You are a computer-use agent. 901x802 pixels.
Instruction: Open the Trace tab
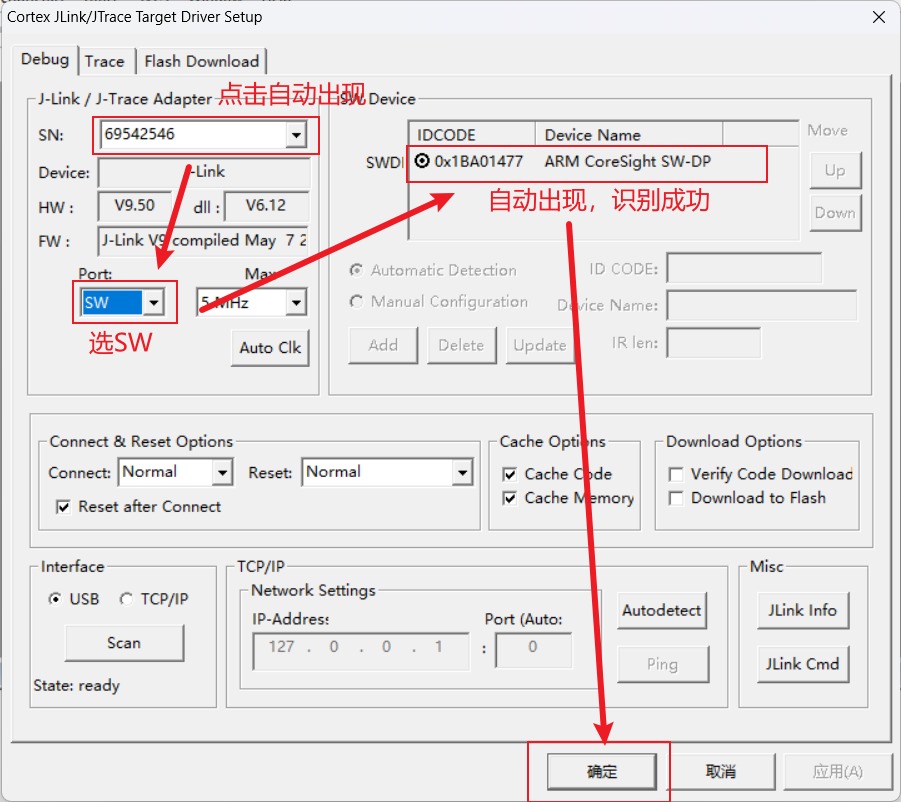point(105,61)
